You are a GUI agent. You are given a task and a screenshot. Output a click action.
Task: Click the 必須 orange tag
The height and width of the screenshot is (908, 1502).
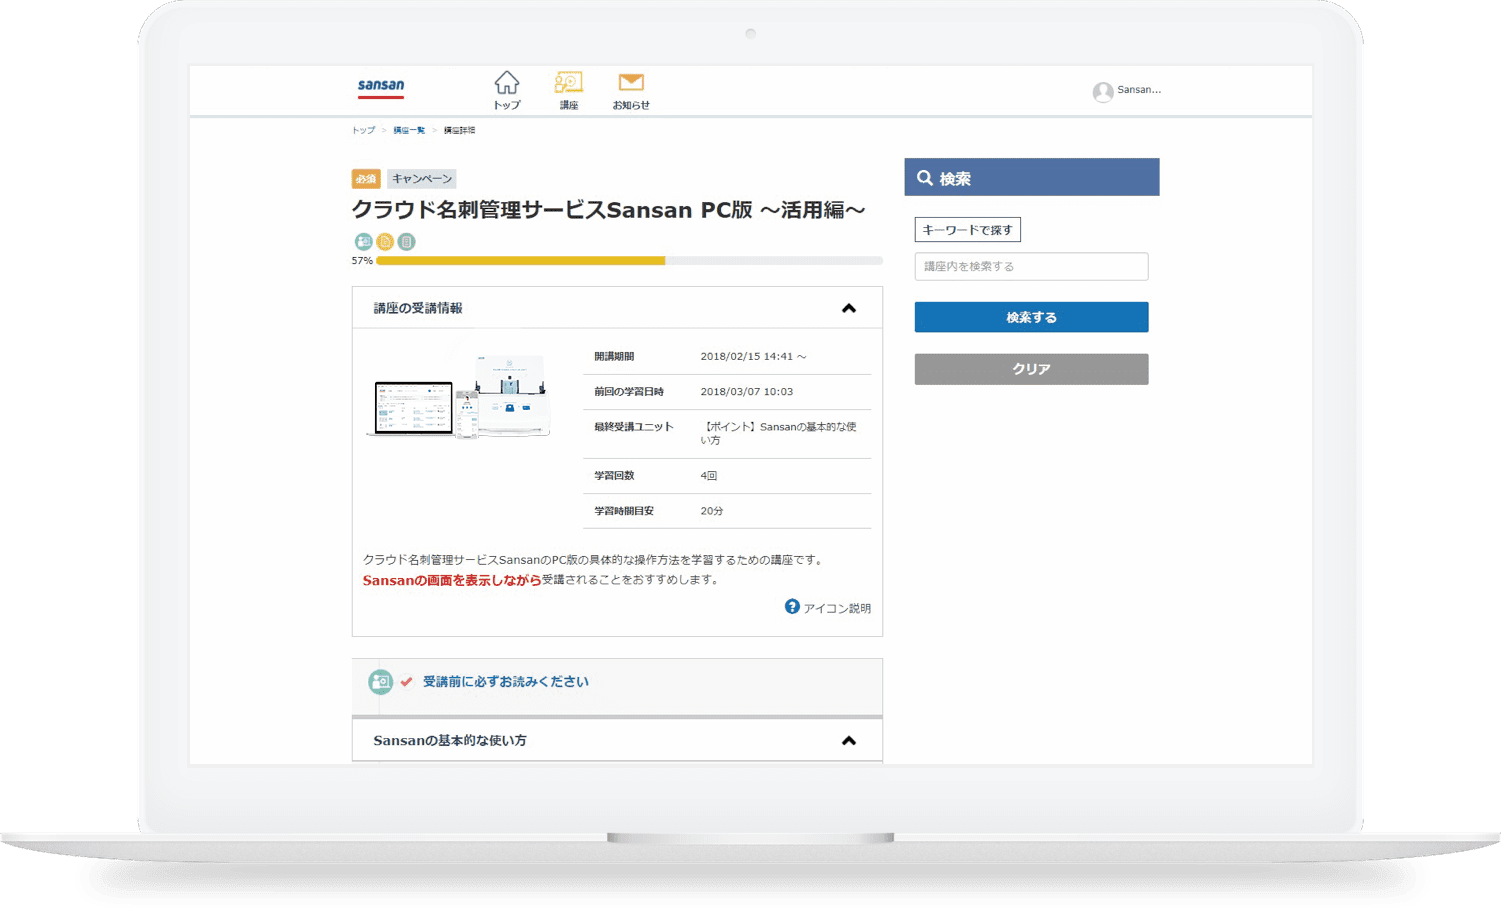point(366,179)
